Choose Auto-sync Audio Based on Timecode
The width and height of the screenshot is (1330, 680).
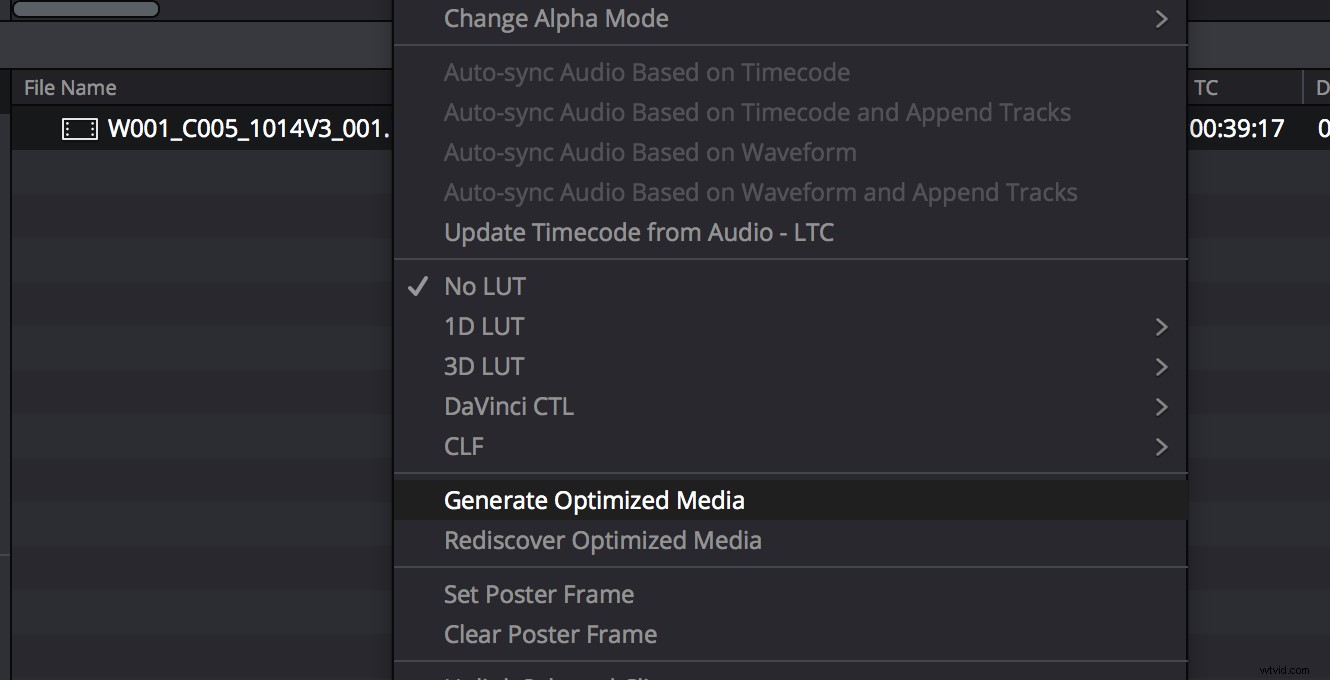[647, 72]
